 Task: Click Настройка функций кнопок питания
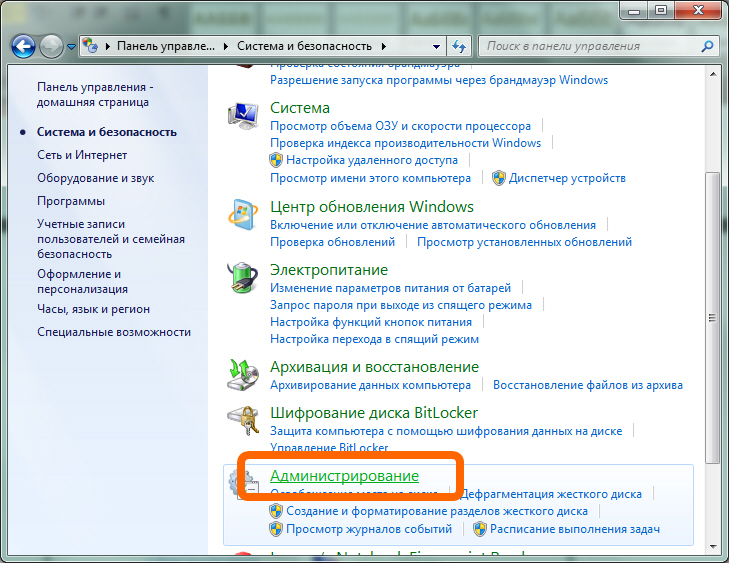click(x=371, y=322)
